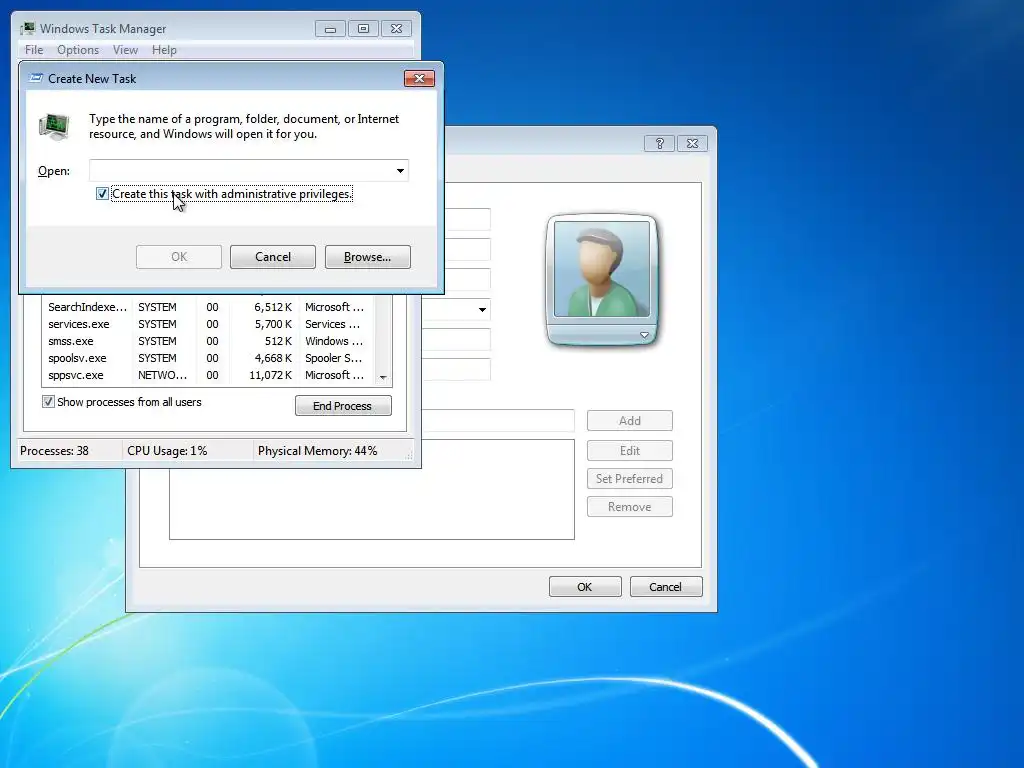This screenshot has width=1024, height=768.
Task: Select the SearchIndexe... process row
Action: 209,307
